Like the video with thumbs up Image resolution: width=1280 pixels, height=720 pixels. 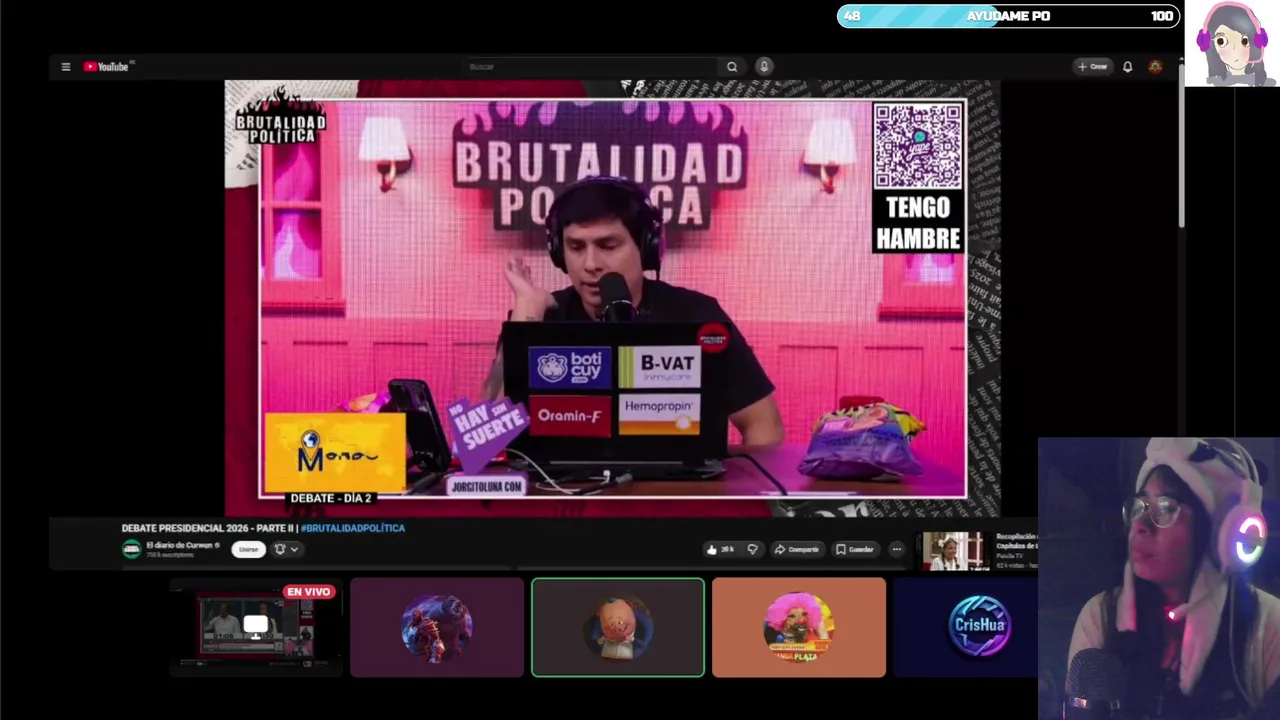click(x=721, y=549)
